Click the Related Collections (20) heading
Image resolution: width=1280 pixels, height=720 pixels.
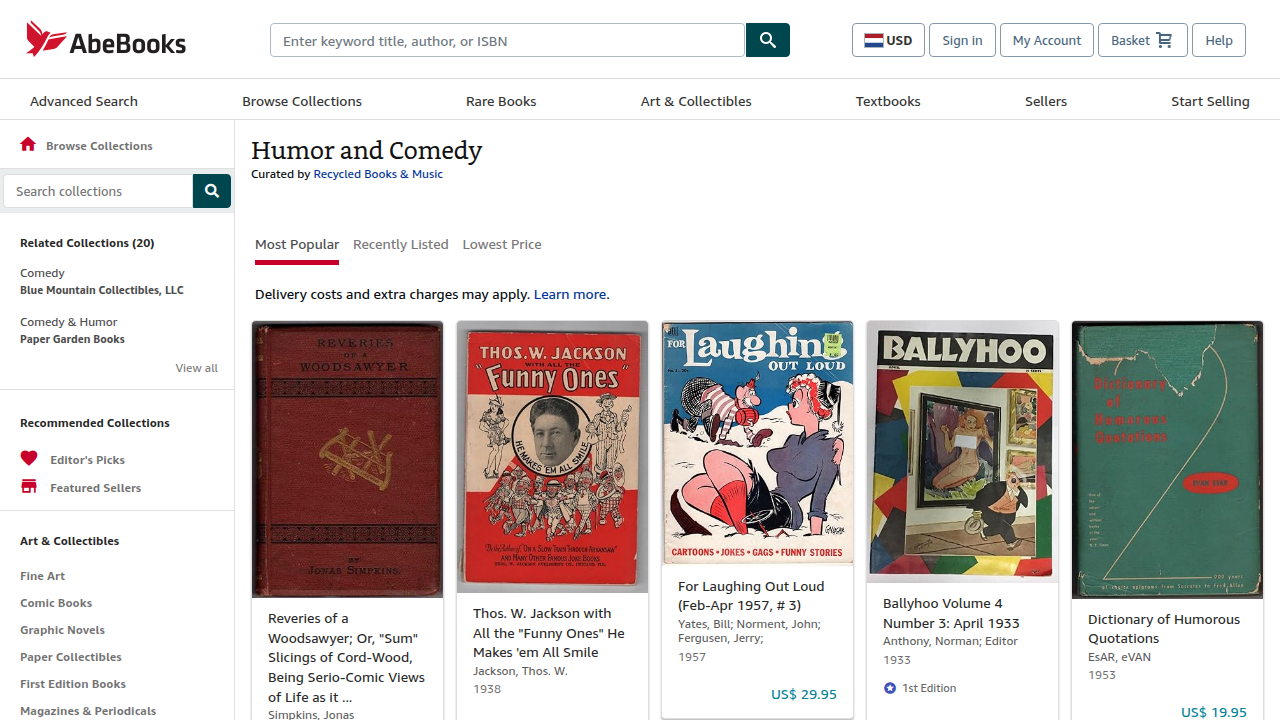[87, 243]
